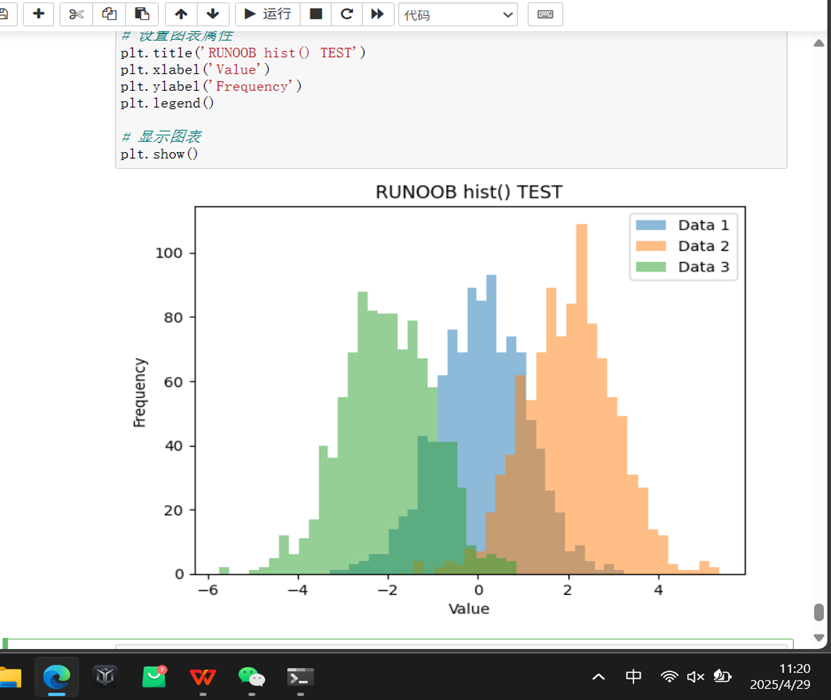The width and height of the screenshot is (831, 700).
Task: Click the plt.xlabel('Value') code line
Action: pyautogui.click(x=195, y=70)
